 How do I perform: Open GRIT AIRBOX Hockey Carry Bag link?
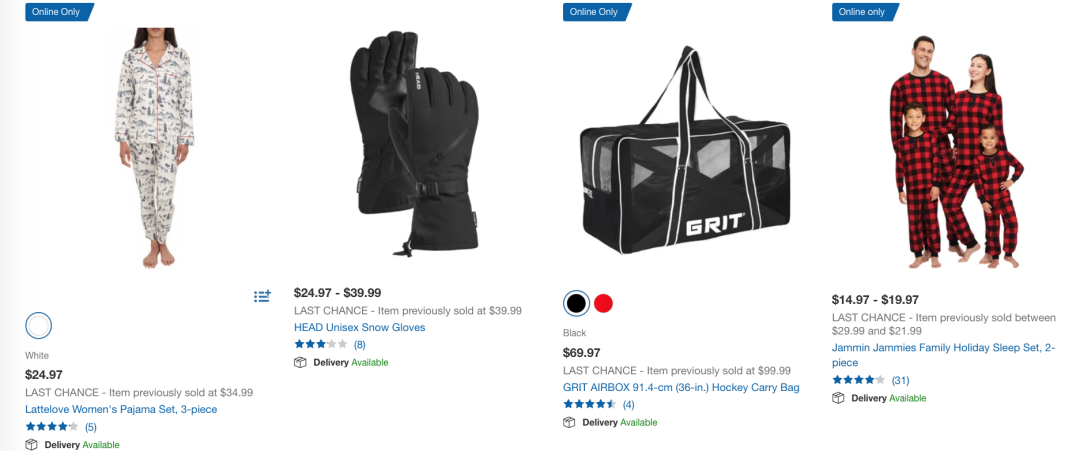(681, 388)
